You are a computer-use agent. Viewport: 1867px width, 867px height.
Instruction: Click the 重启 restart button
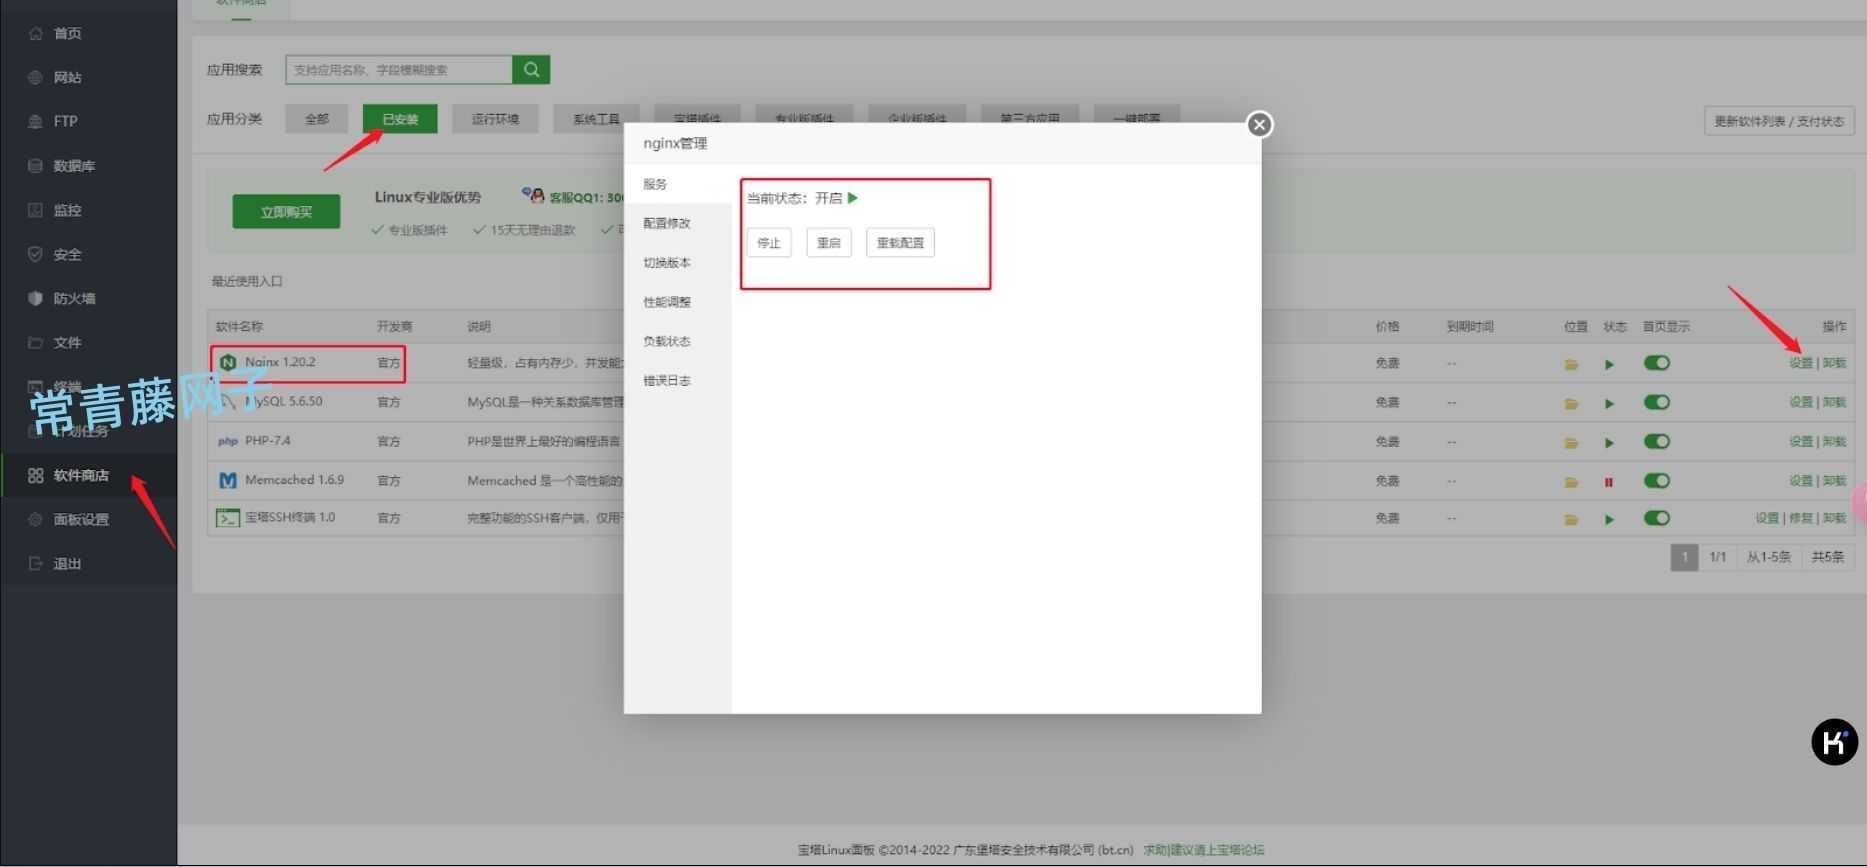[829, 243]
